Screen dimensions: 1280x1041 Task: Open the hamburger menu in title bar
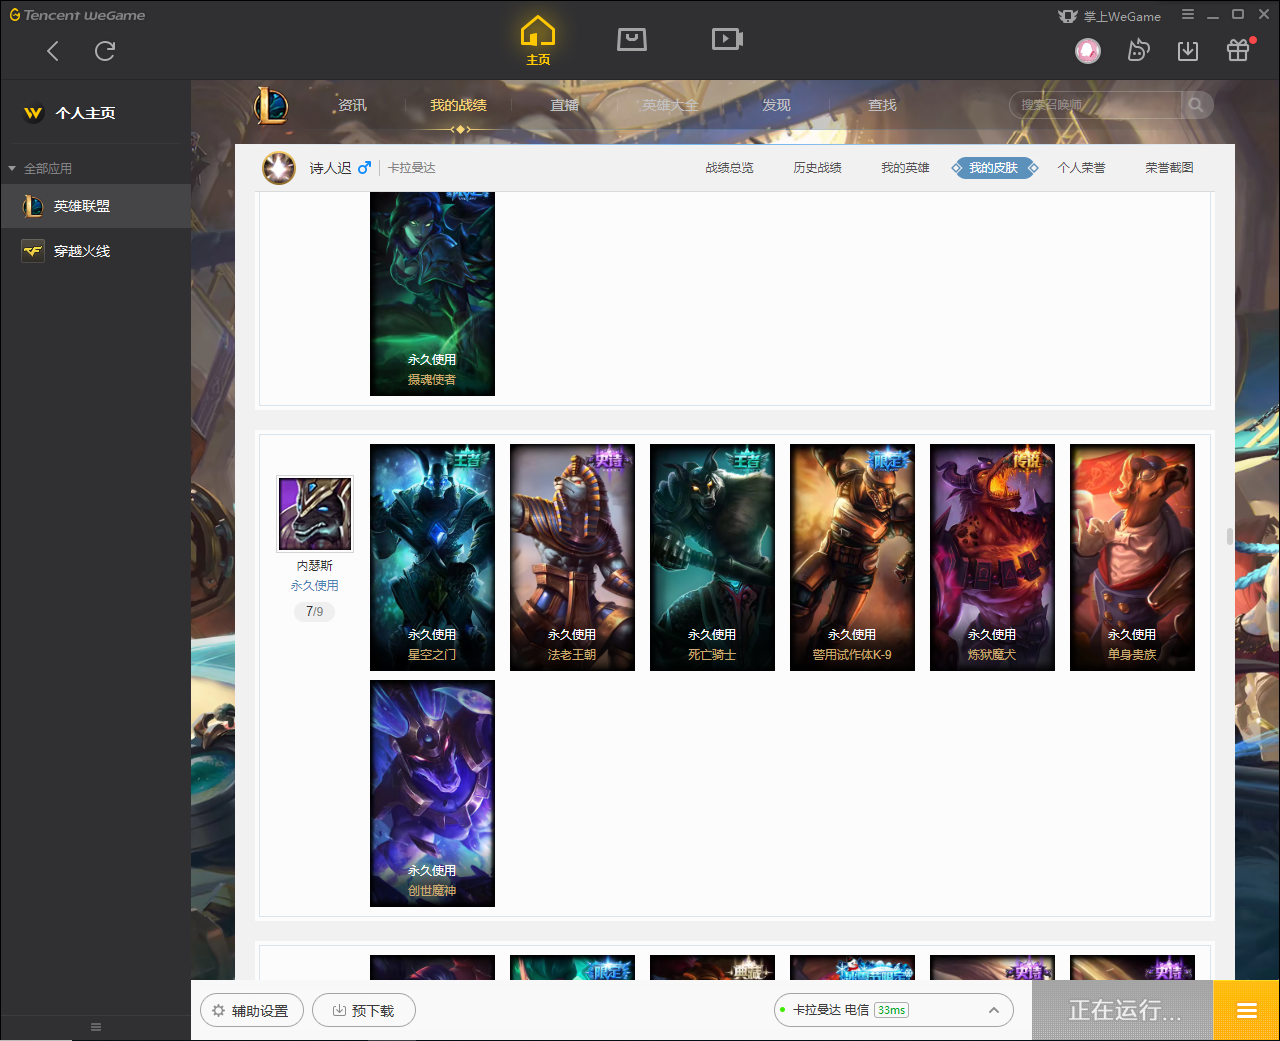tap(1188, 15)
